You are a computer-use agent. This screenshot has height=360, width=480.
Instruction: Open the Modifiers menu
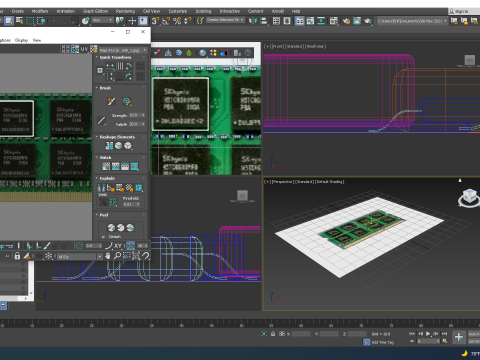(40, 11)
